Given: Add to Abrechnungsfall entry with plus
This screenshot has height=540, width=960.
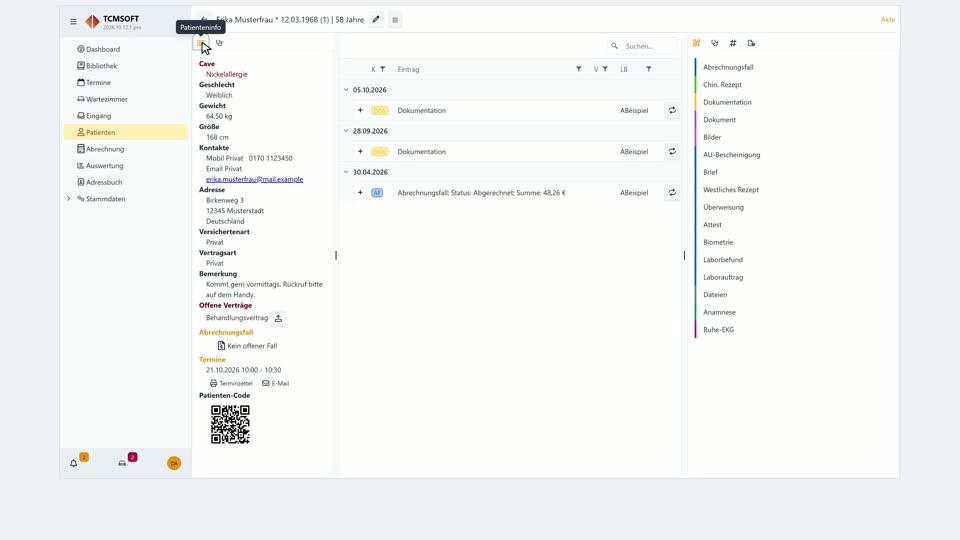Looking at the screenshot, I should coord(360,193).
